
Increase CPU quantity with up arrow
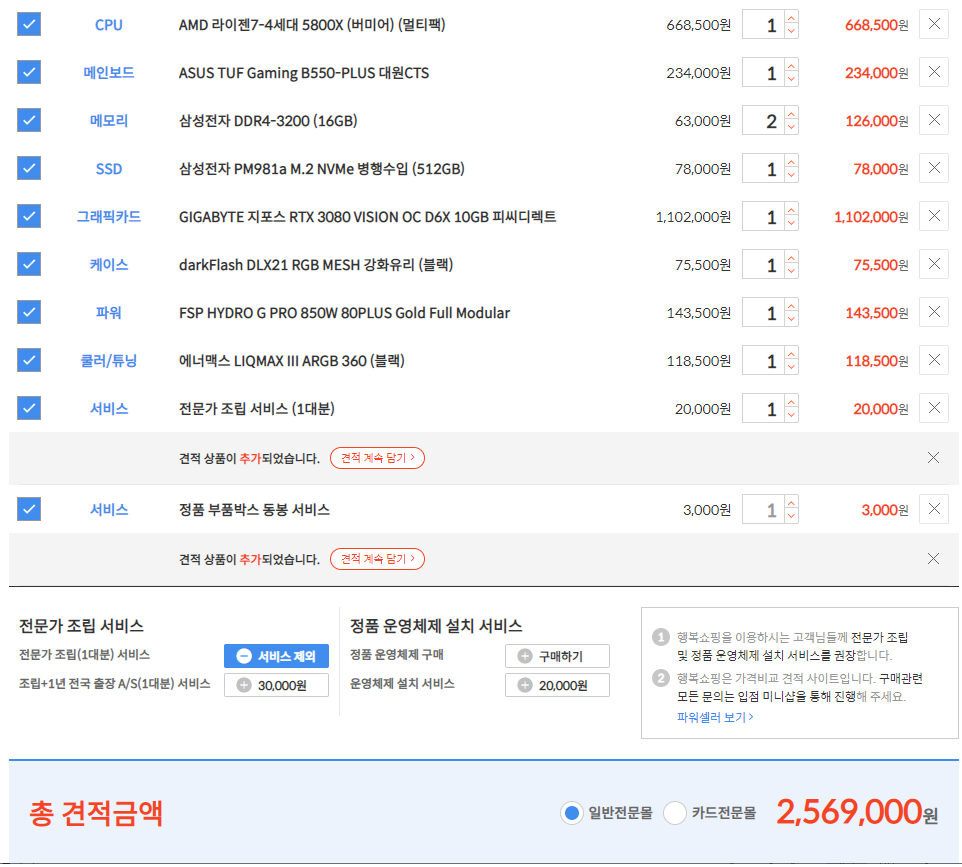pyautogui.click(x=791, y=18)
